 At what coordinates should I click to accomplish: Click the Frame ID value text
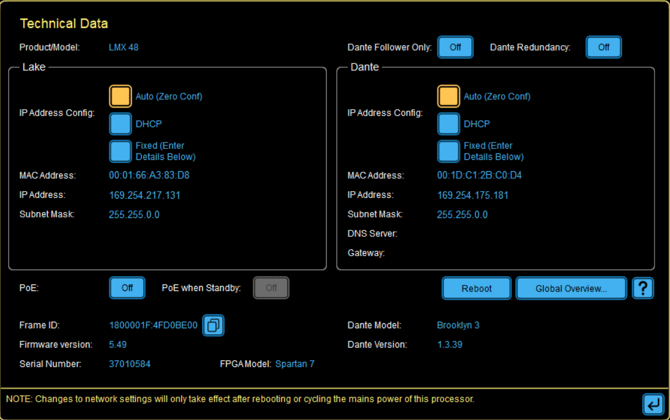click(x=153, y=325)
